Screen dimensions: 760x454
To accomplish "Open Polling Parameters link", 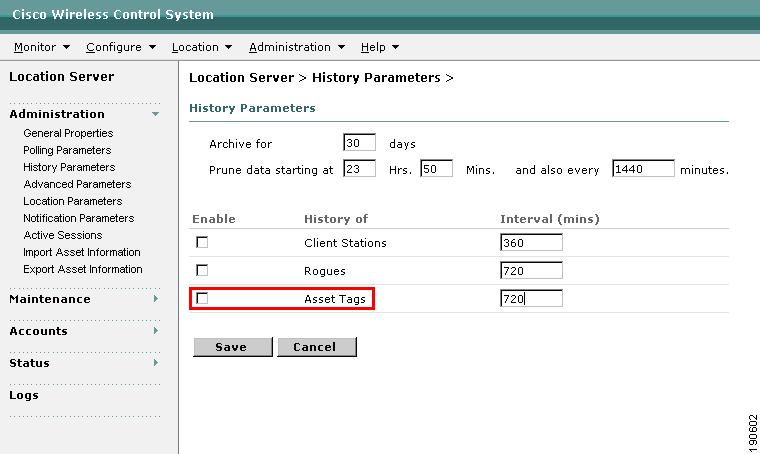I will [67, 150].
